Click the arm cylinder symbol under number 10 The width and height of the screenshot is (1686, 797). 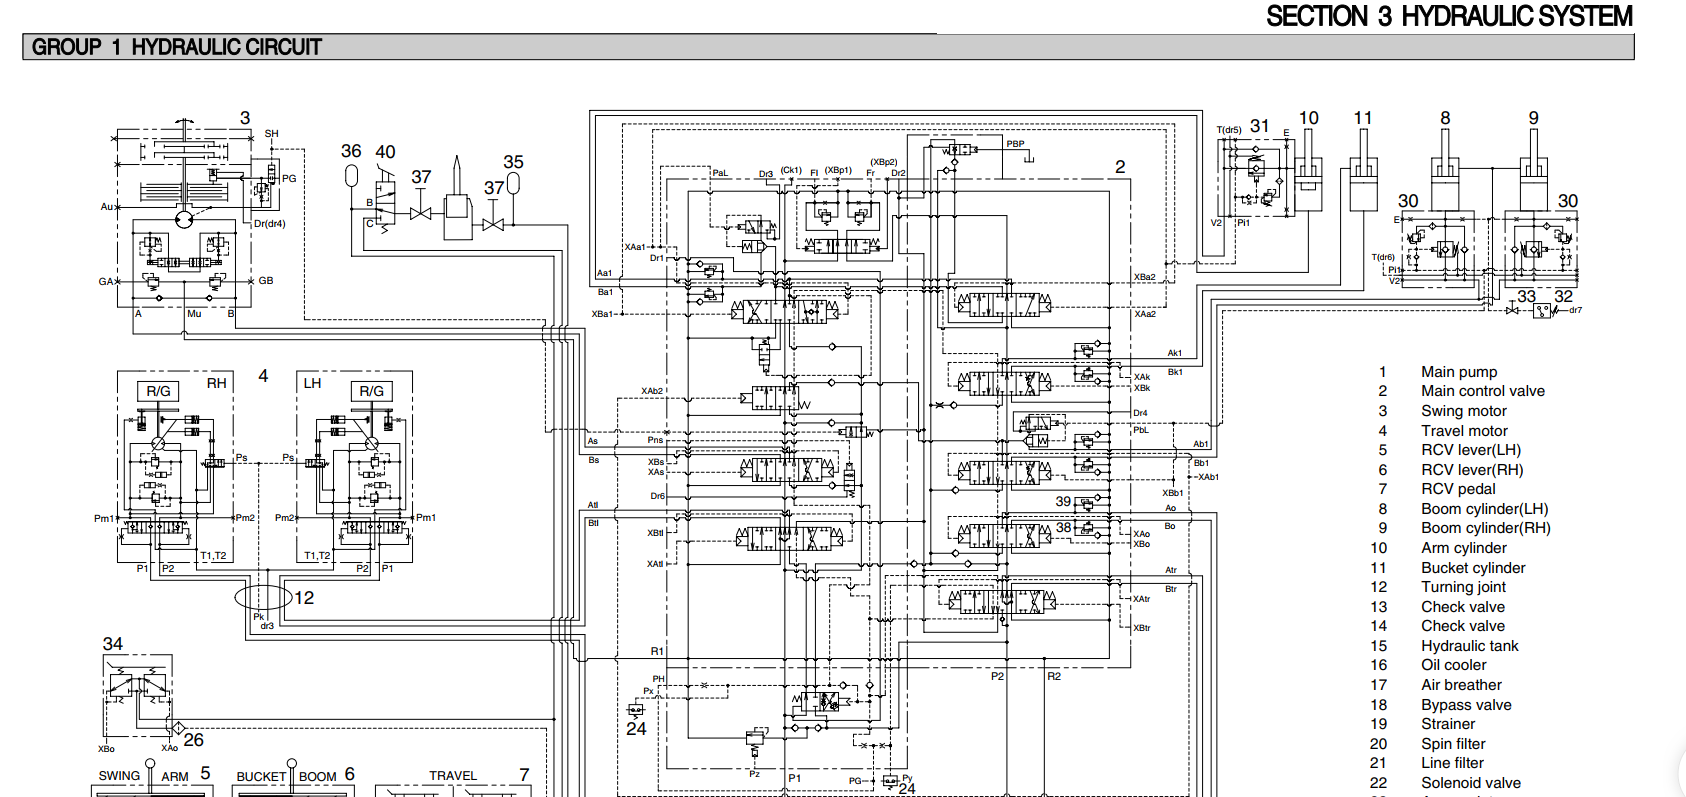point(1308,172)
